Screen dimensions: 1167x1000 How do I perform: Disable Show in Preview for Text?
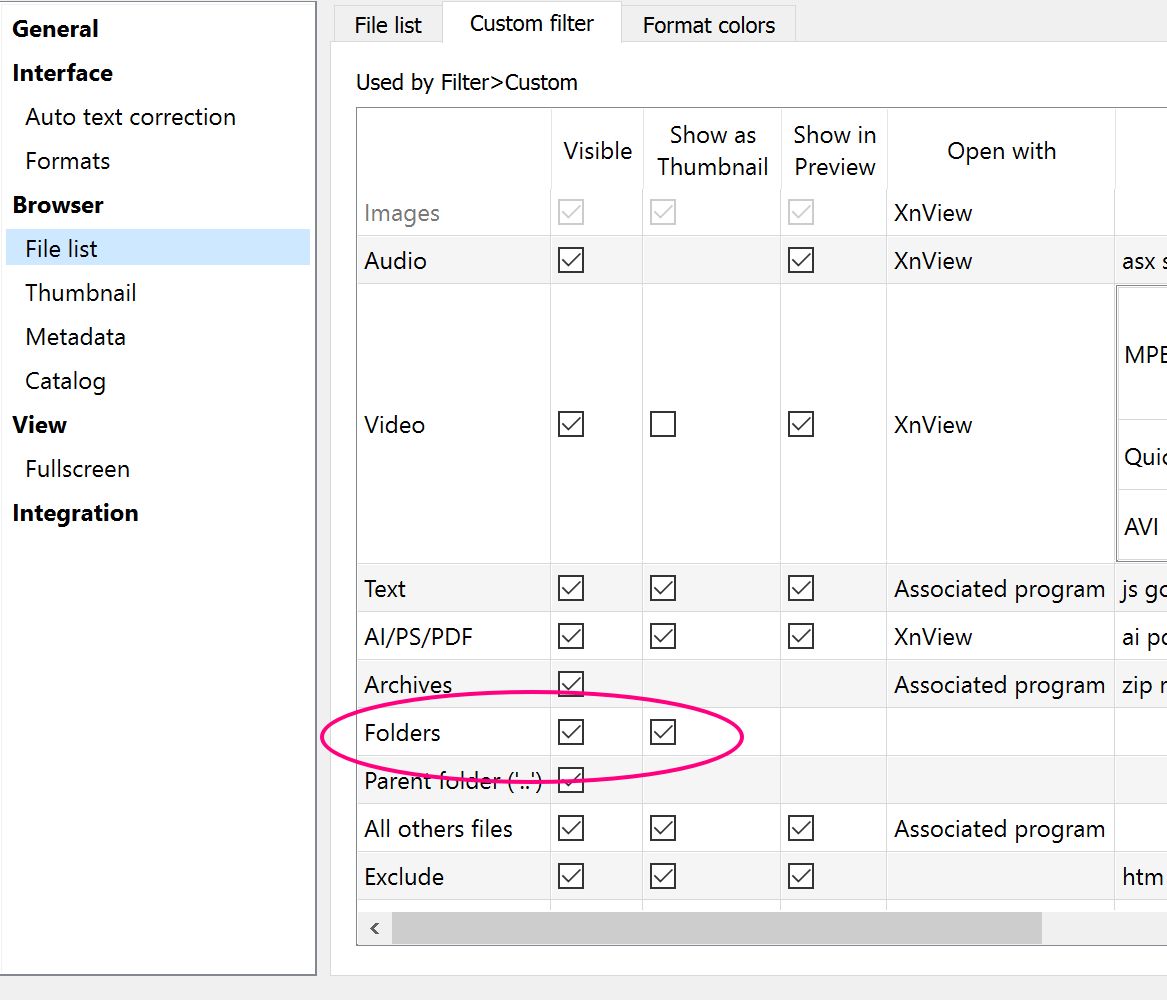(x=801, y=589)
